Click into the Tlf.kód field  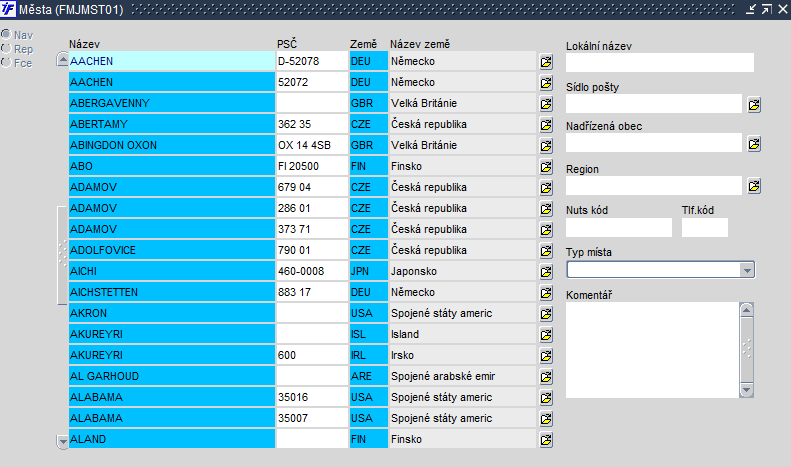click(705, 227)
